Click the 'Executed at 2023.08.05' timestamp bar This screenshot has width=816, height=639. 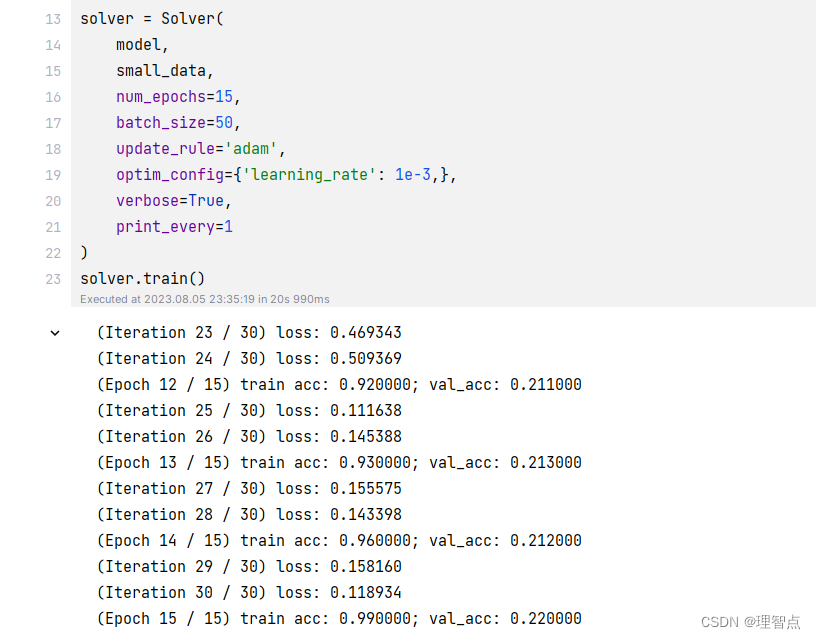pos(200,299)
